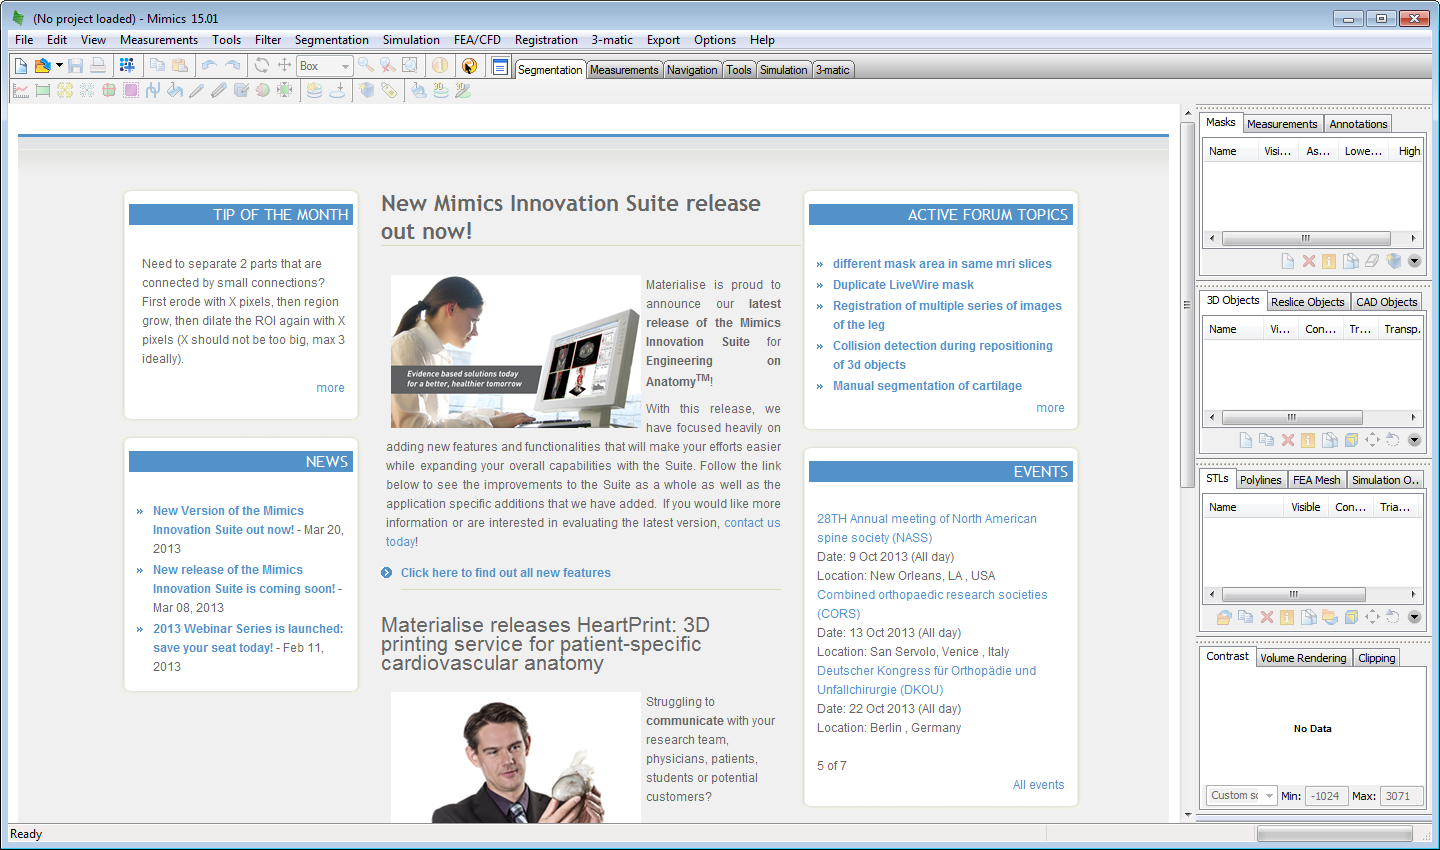Open the FEA/CFD menu
The width and height of the screenshot is (1440, 850).
(477, 40)
